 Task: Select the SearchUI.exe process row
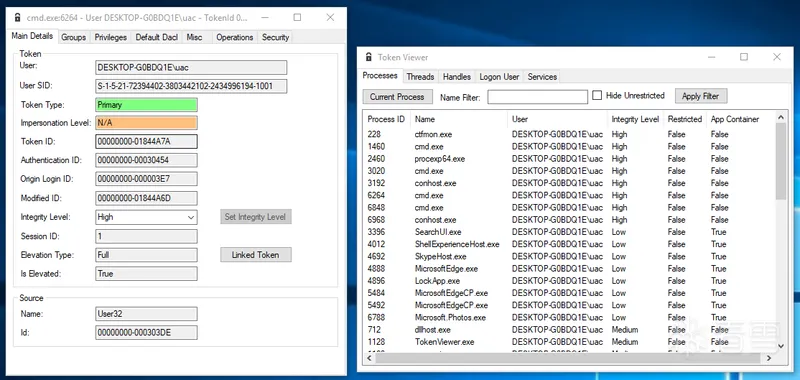pos(569,232)
